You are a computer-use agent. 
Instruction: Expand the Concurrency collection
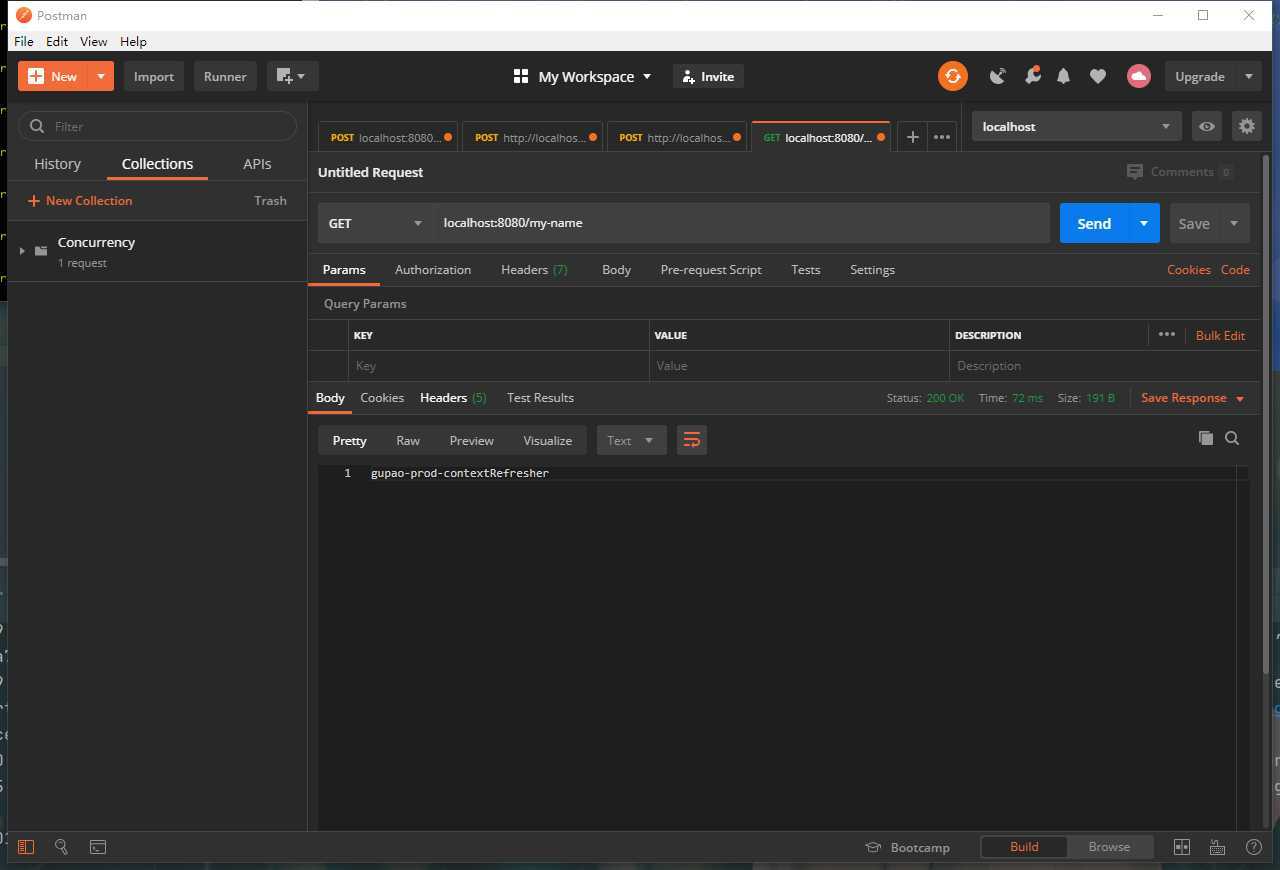click(22, 251)
